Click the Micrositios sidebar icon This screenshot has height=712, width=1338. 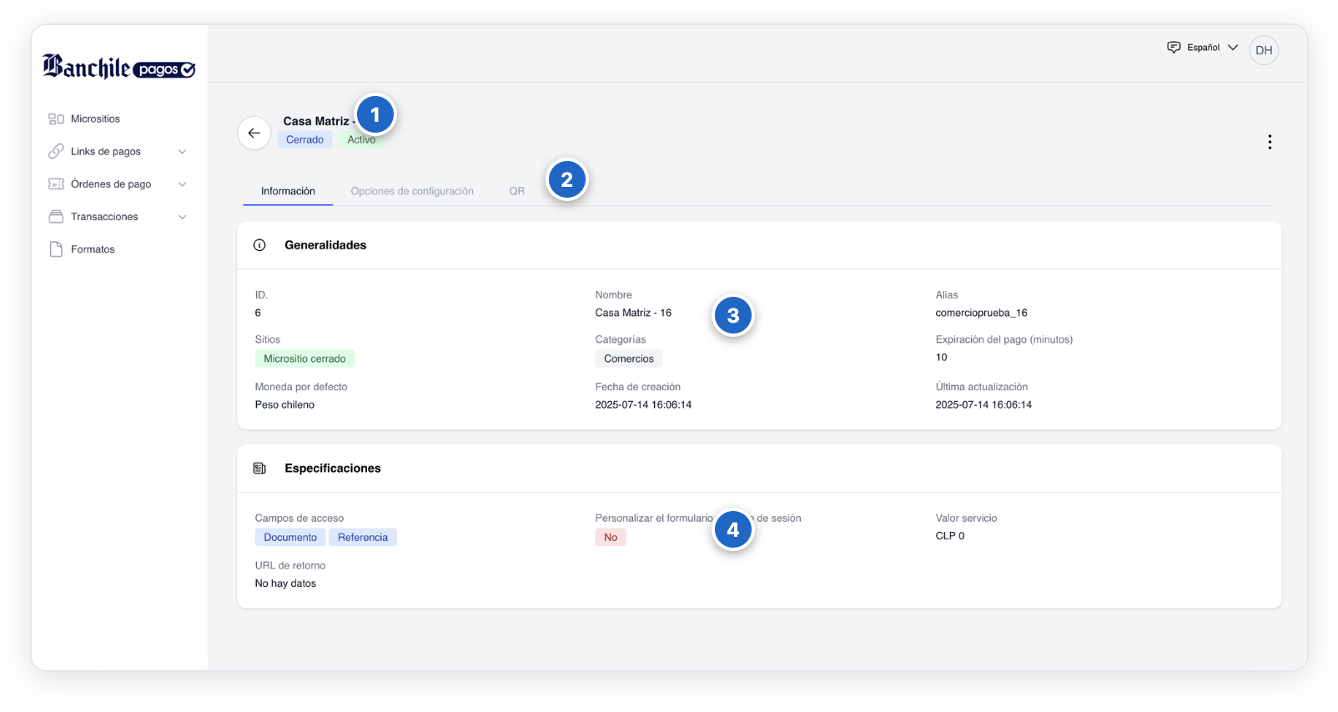click(x=56, y=119)
